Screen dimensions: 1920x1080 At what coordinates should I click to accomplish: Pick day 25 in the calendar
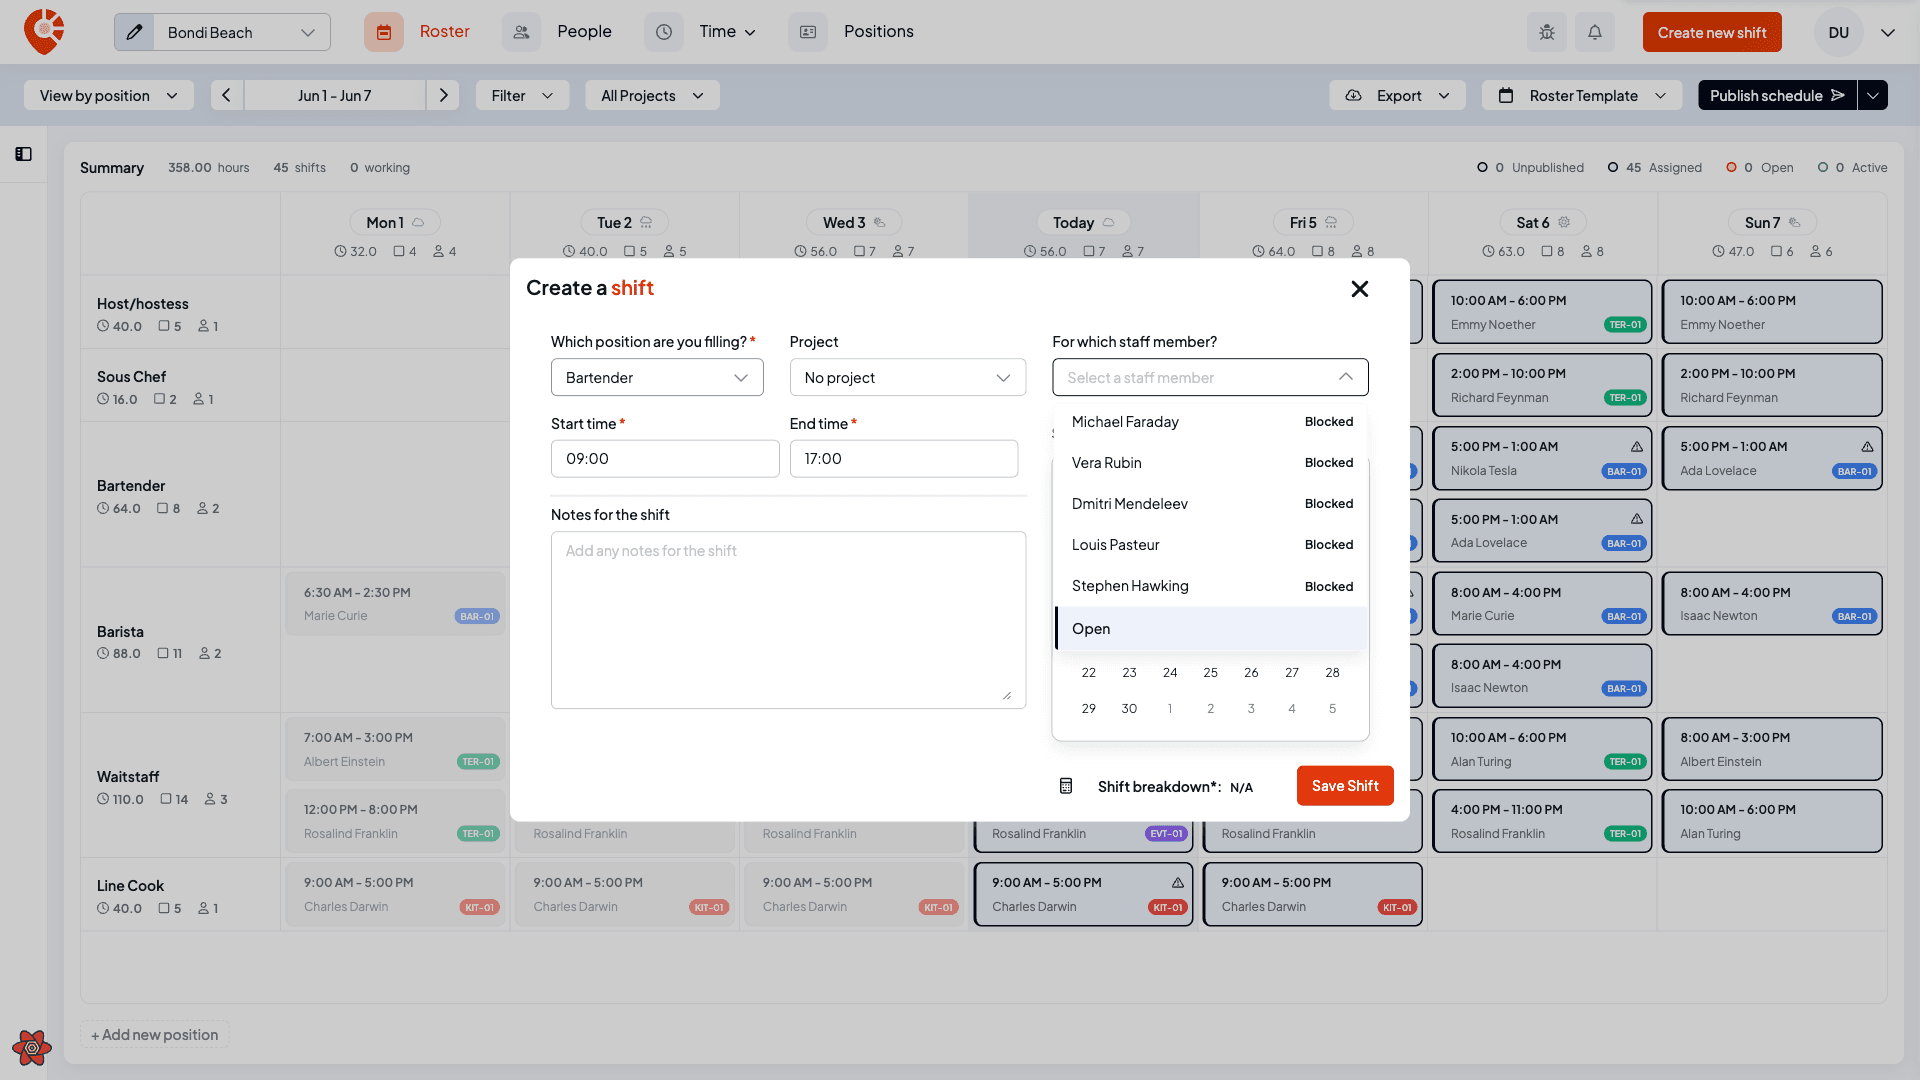(x=1210, y=673)
